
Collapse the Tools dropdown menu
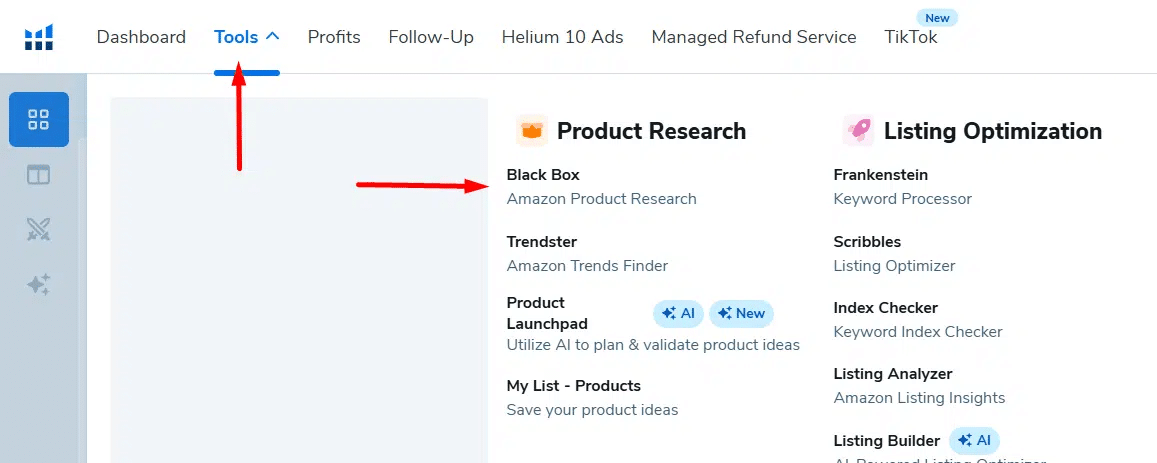(x=246, y=37)
